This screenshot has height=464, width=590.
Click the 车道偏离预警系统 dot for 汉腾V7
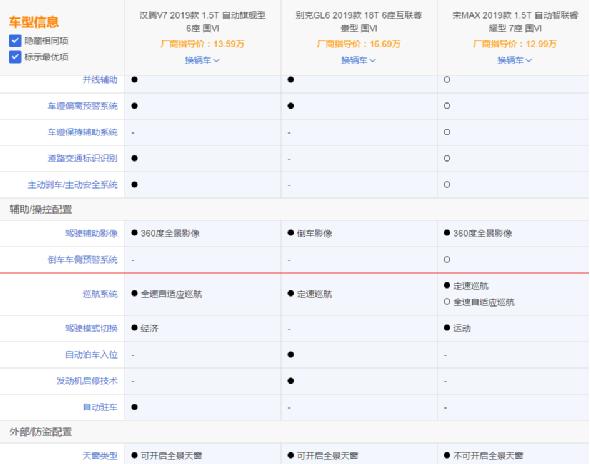[x=134, y=106]
